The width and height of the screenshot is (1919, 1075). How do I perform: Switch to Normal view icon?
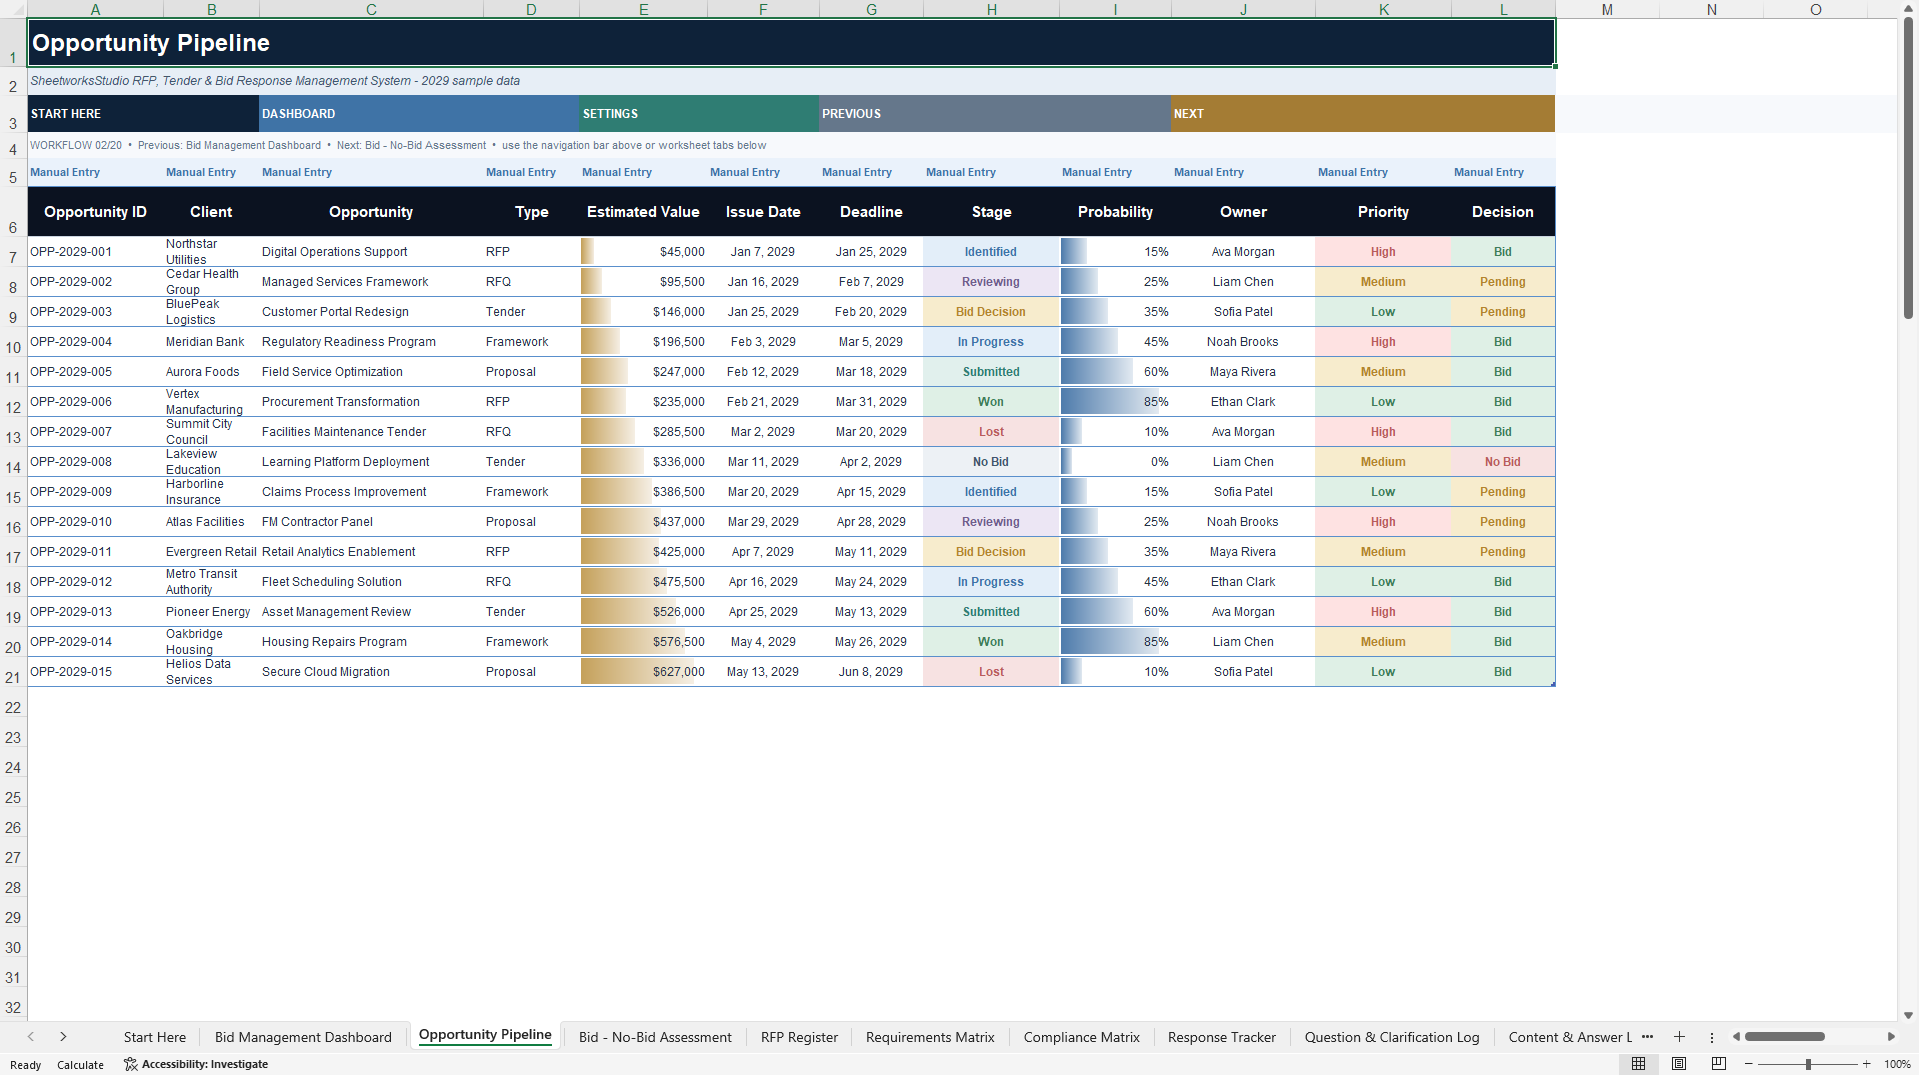(x=1638, y=1064)
